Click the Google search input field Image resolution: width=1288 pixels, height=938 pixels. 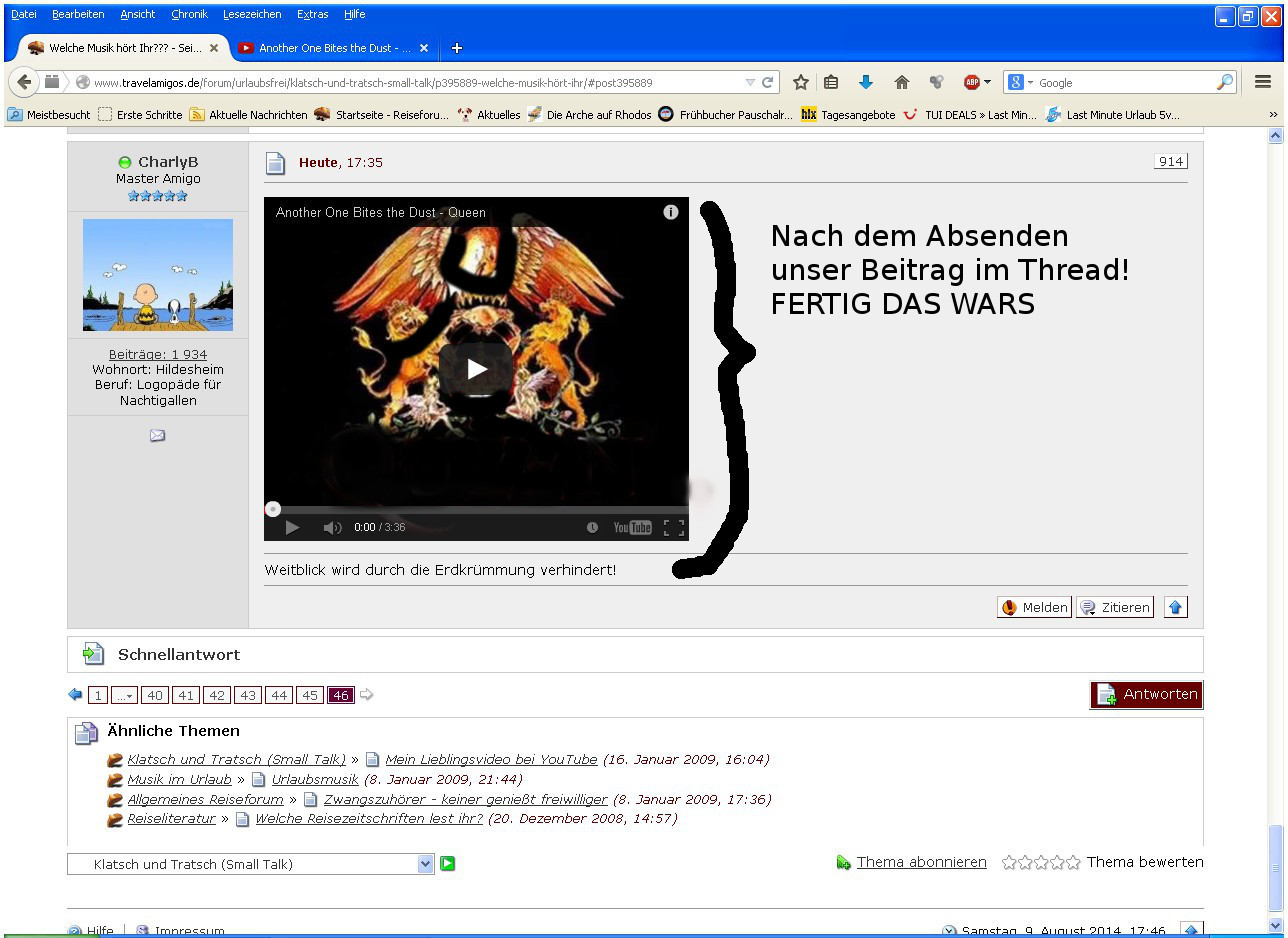pos(1124,83)
